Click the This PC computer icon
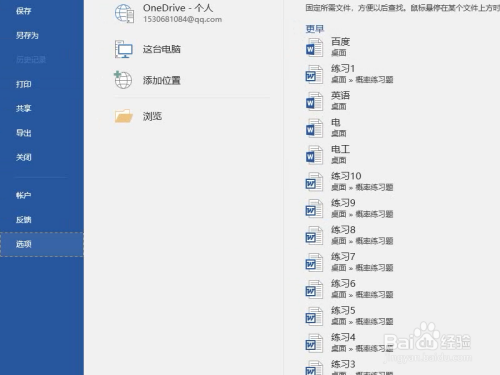The image size is (500, 375). (x=124, y=49)
